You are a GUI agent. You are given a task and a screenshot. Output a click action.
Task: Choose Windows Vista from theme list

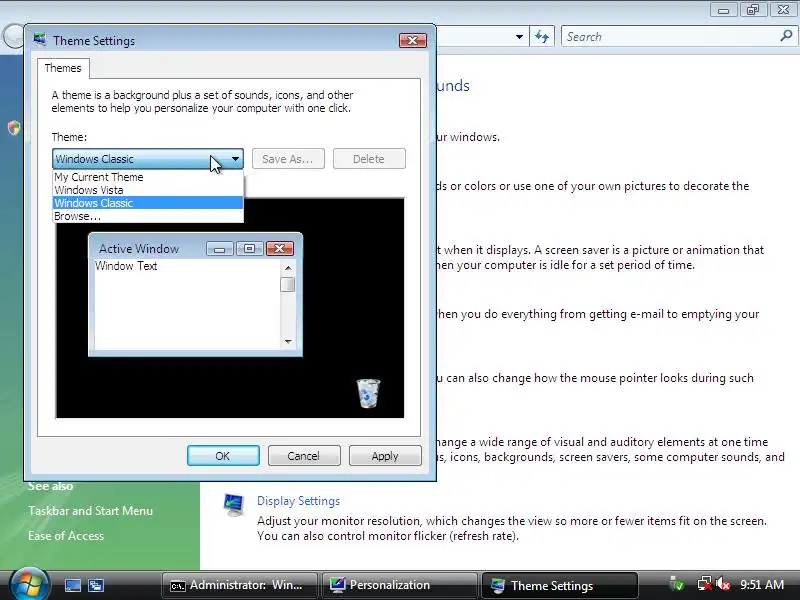tap(148, 190)
